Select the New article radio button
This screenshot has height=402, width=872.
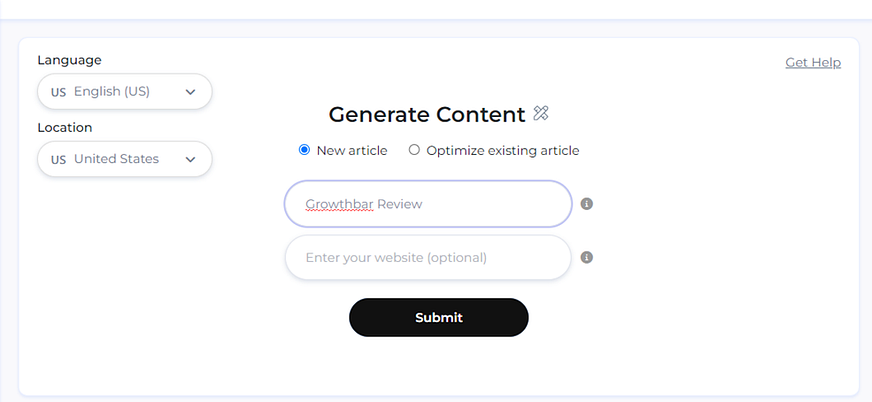[305, 150]
